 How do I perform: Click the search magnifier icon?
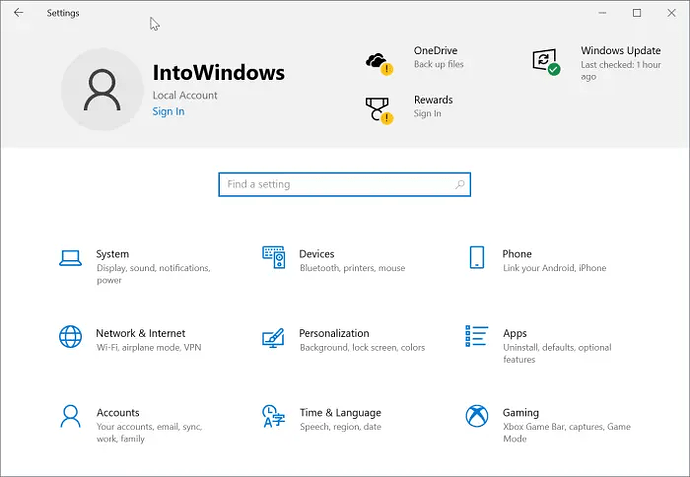coord(460,184)
